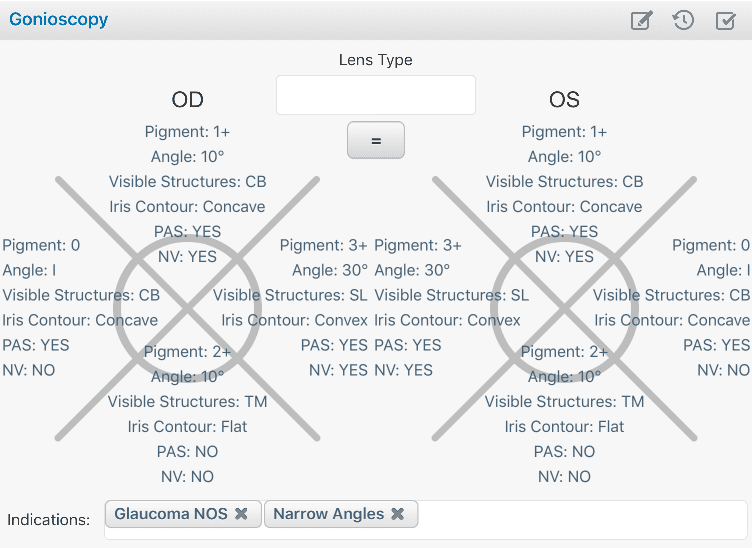
Task: Remove the Glaucoma NOS indication tag
Action: click(241, 514)
